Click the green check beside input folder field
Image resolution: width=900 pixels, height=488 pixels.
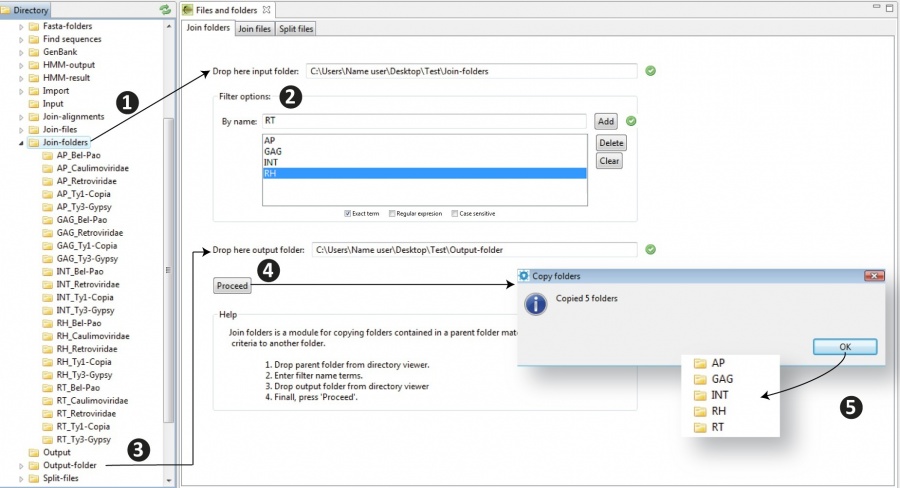[x=651, y=71]
